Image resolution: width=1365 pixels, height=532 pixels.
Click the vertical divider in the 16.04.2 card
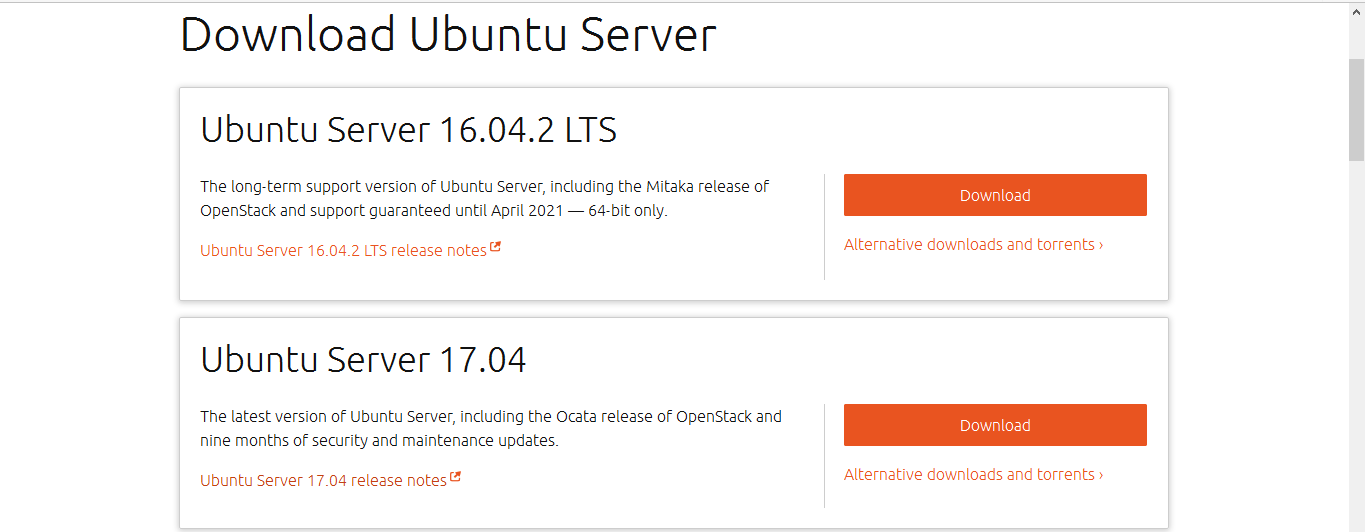(x=825, y=227)
